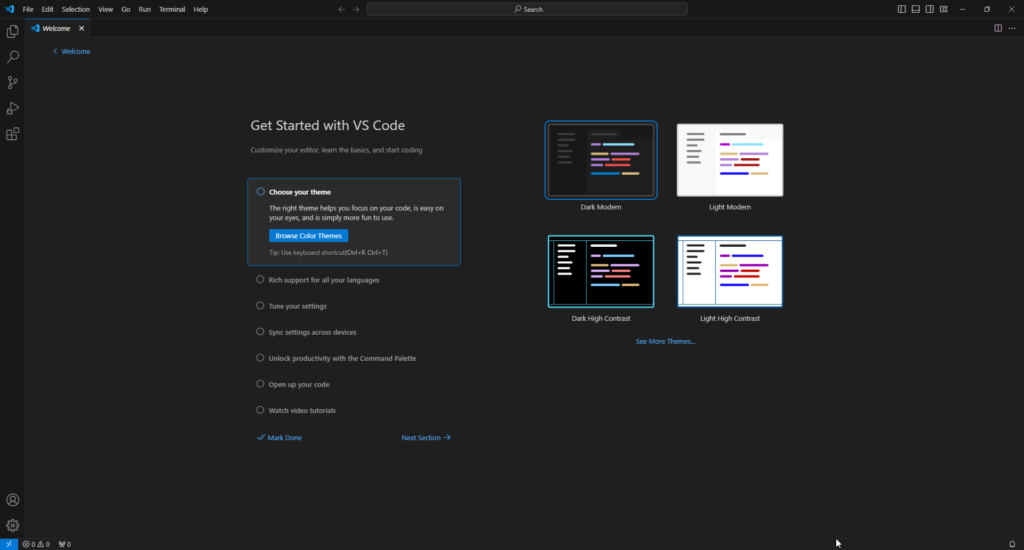Viewport: 1024px width, 550px height.
Task: Click the VS Code logo in title bar
Action: pyautogui.click(x=9, y=9)
